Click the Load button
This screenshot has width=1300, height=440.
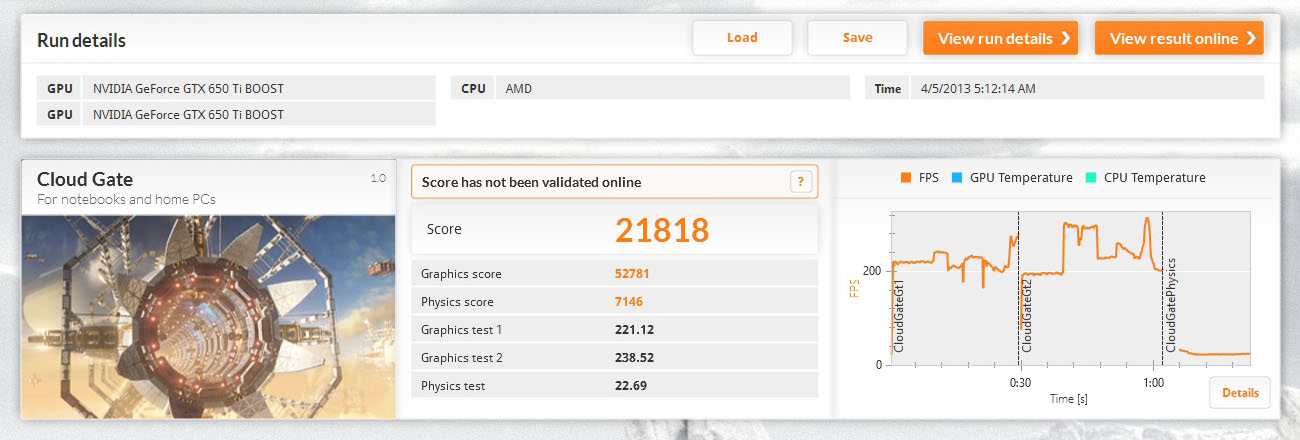(x=742, y=38)
